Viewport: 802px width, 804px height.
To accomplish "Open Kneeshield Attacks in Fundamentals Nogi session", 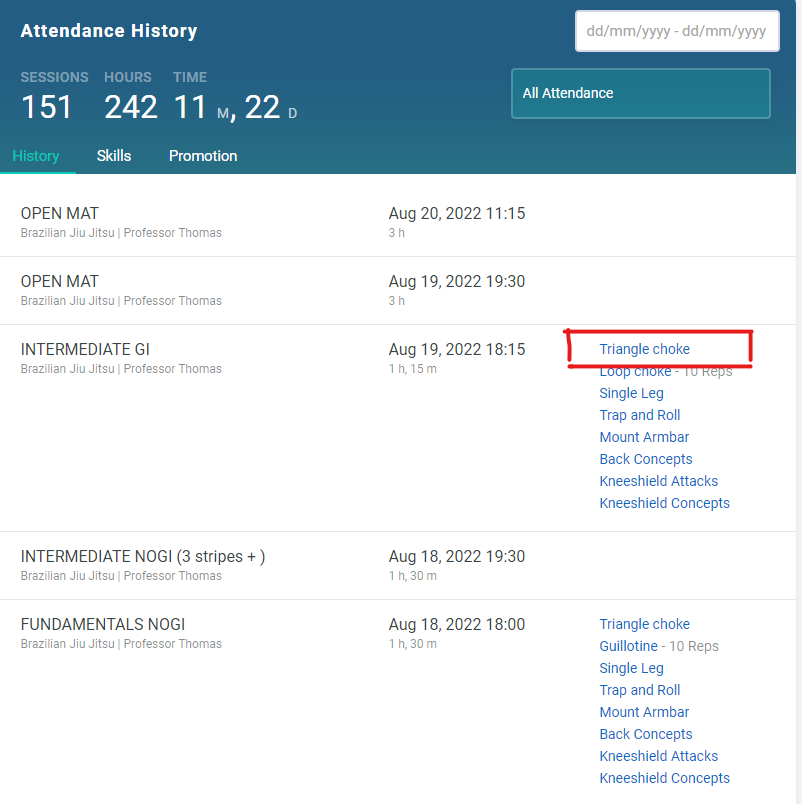I will click(659, 757).
